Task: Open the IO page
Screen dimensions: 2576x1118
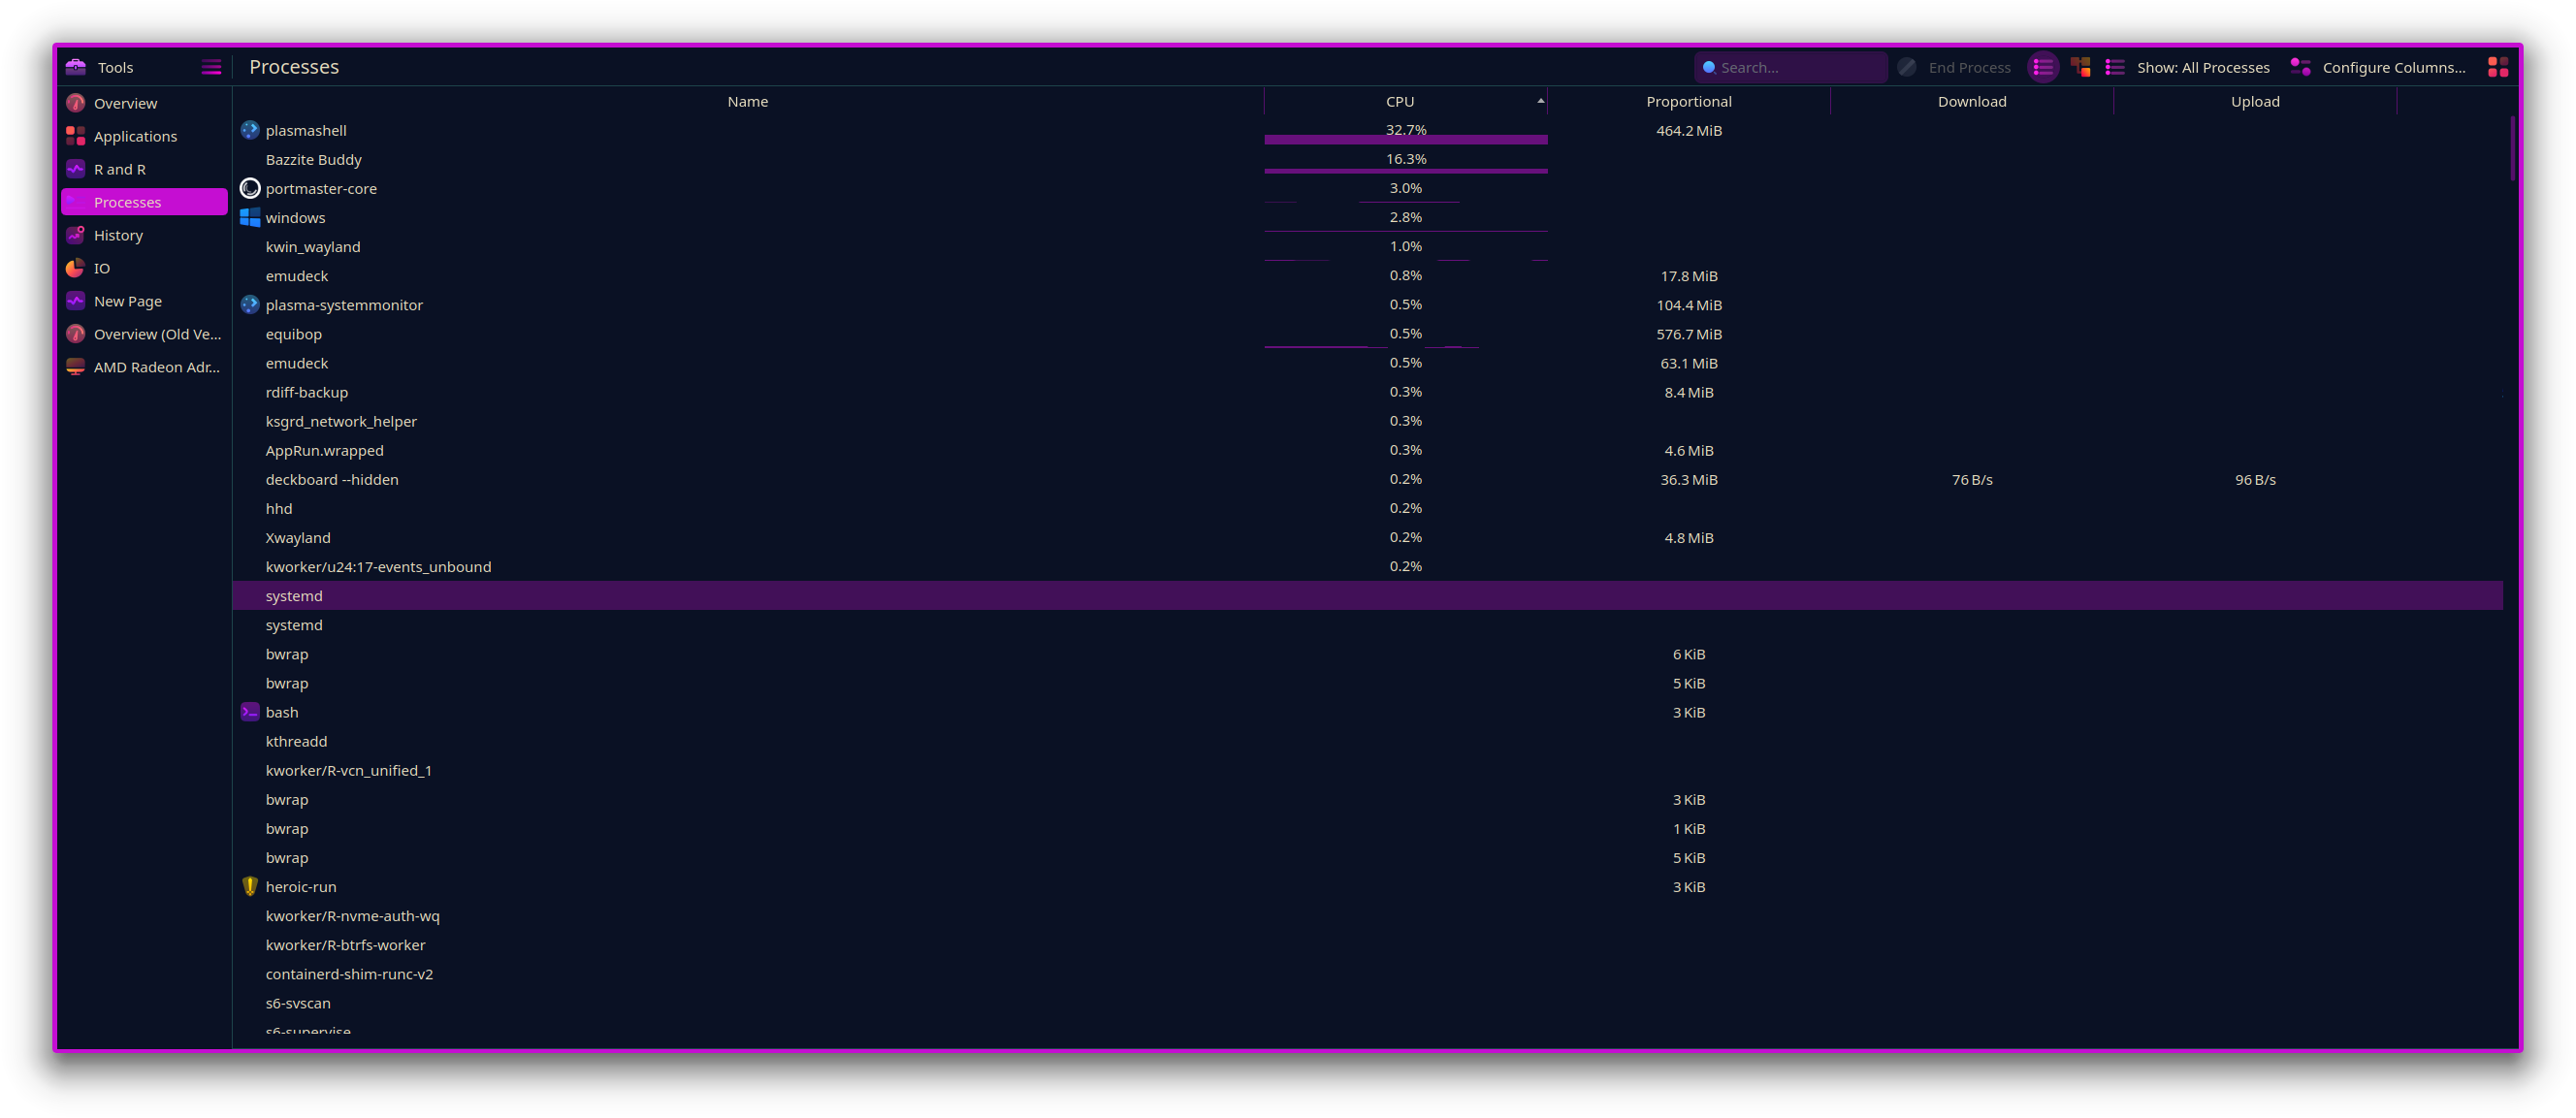Action: 101,268
